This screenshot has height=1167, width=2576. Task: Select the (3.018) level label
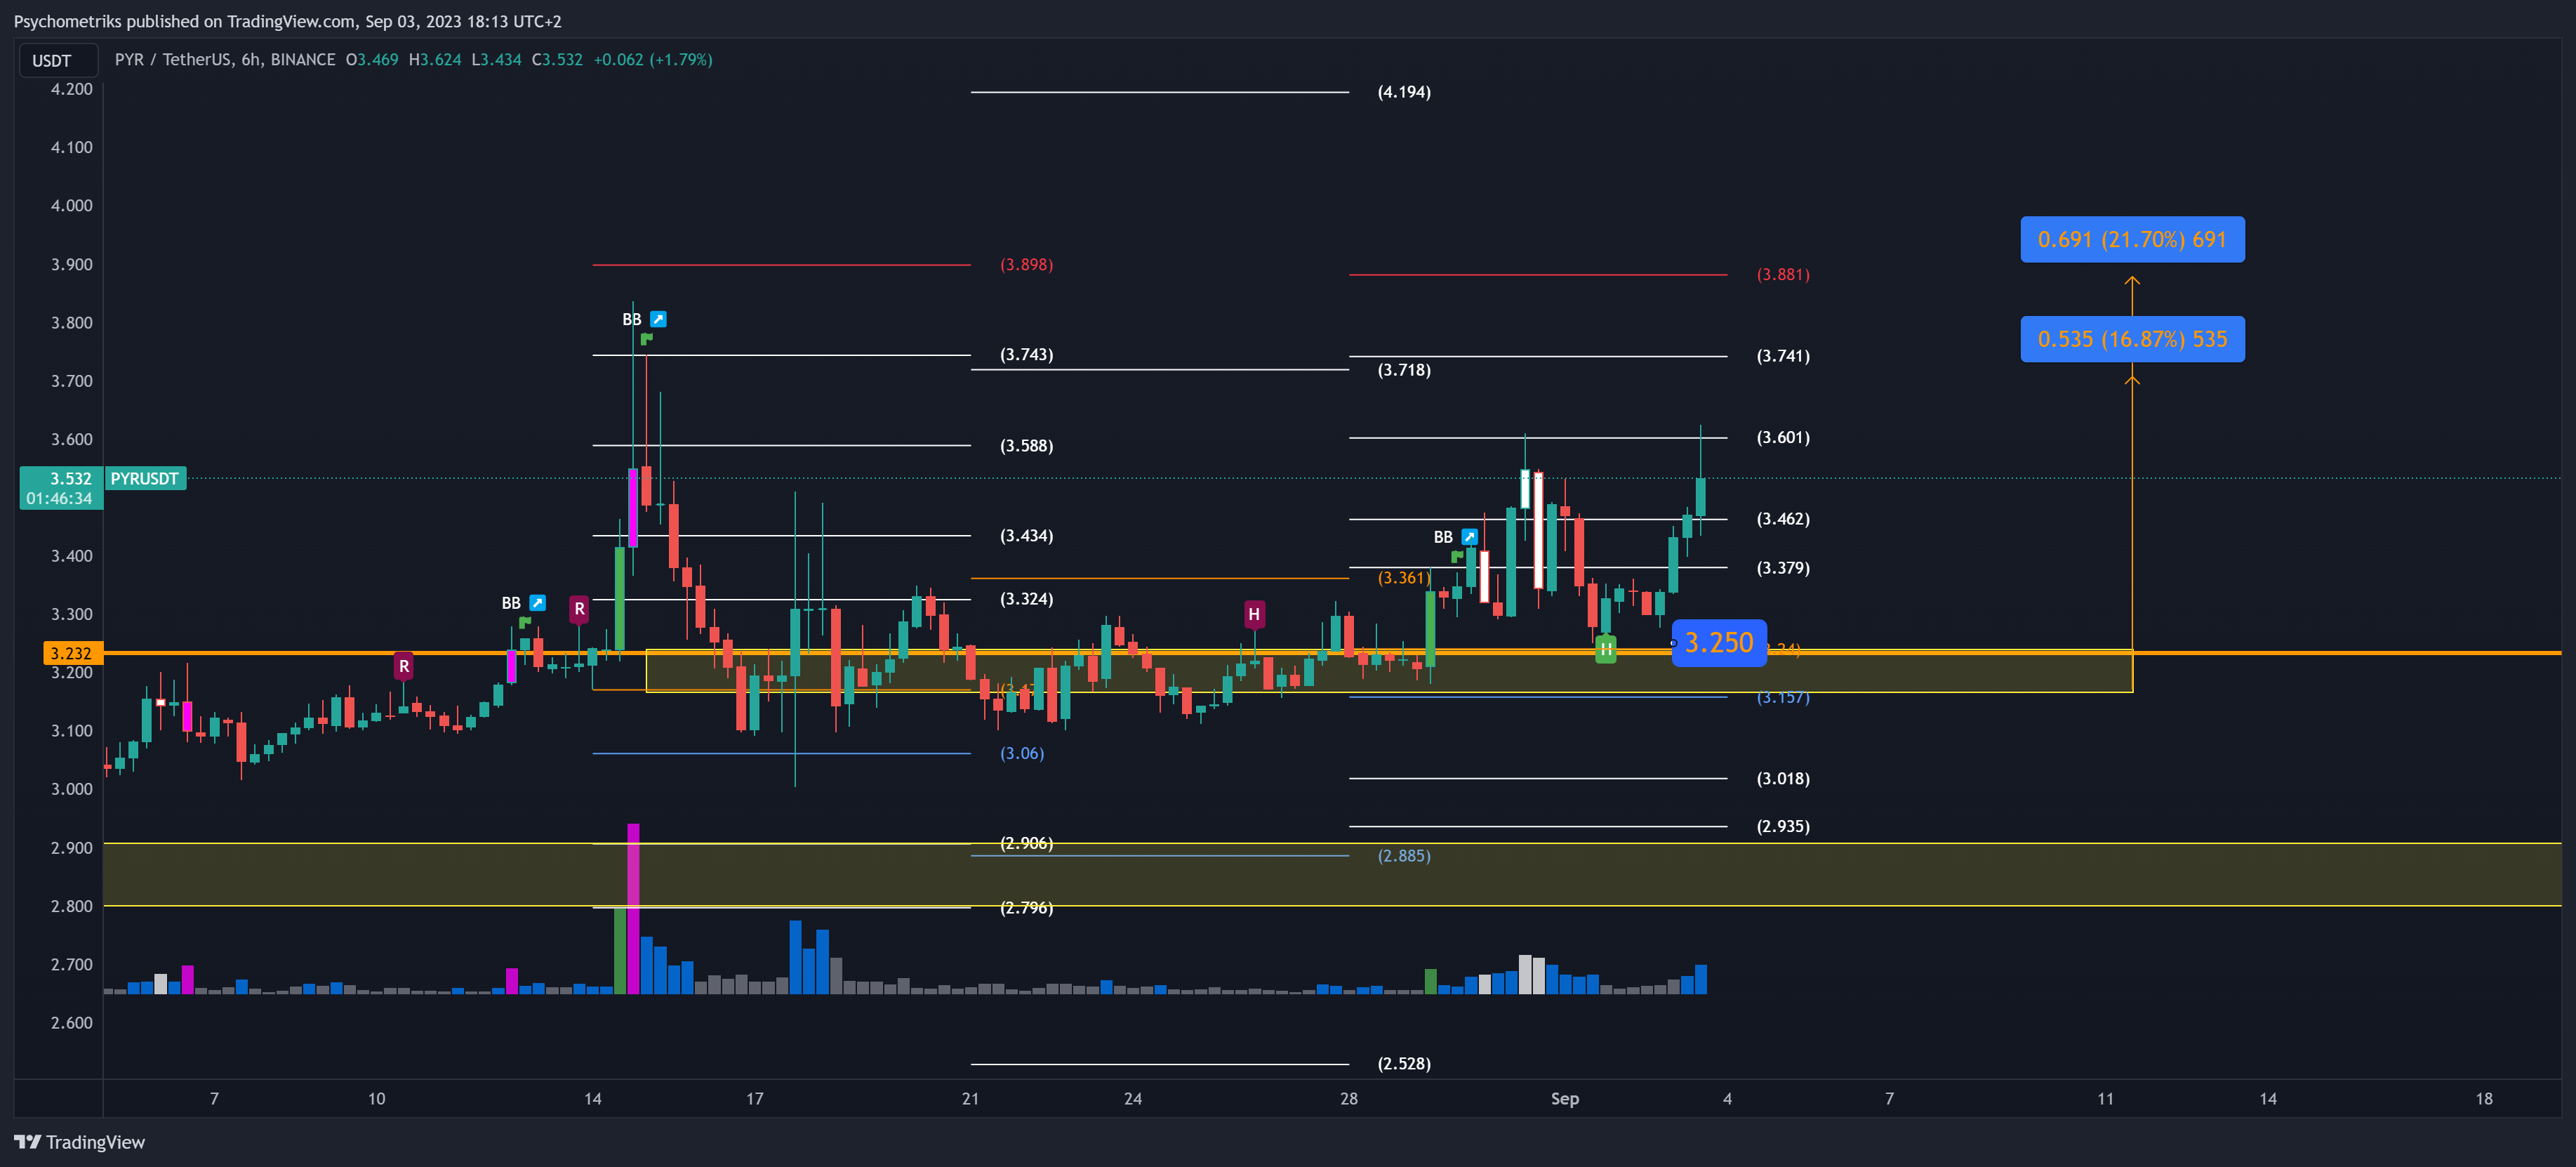click(1783, 779)
